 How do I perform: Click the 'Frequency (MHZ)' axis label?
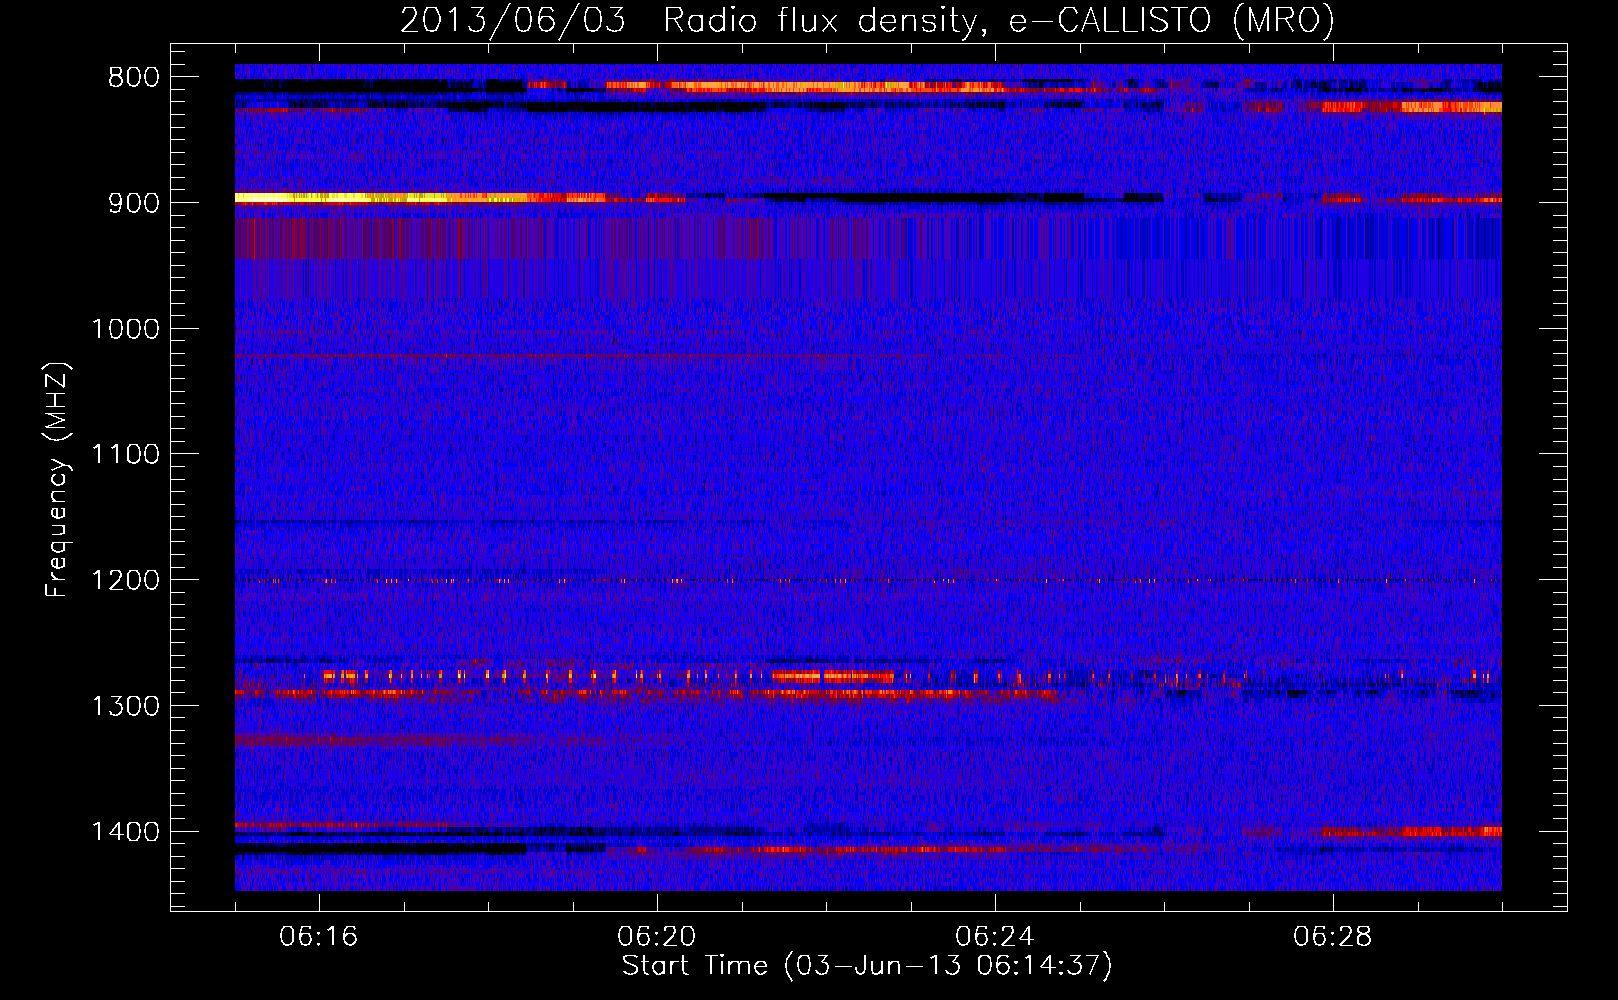(x=57, y=480)
